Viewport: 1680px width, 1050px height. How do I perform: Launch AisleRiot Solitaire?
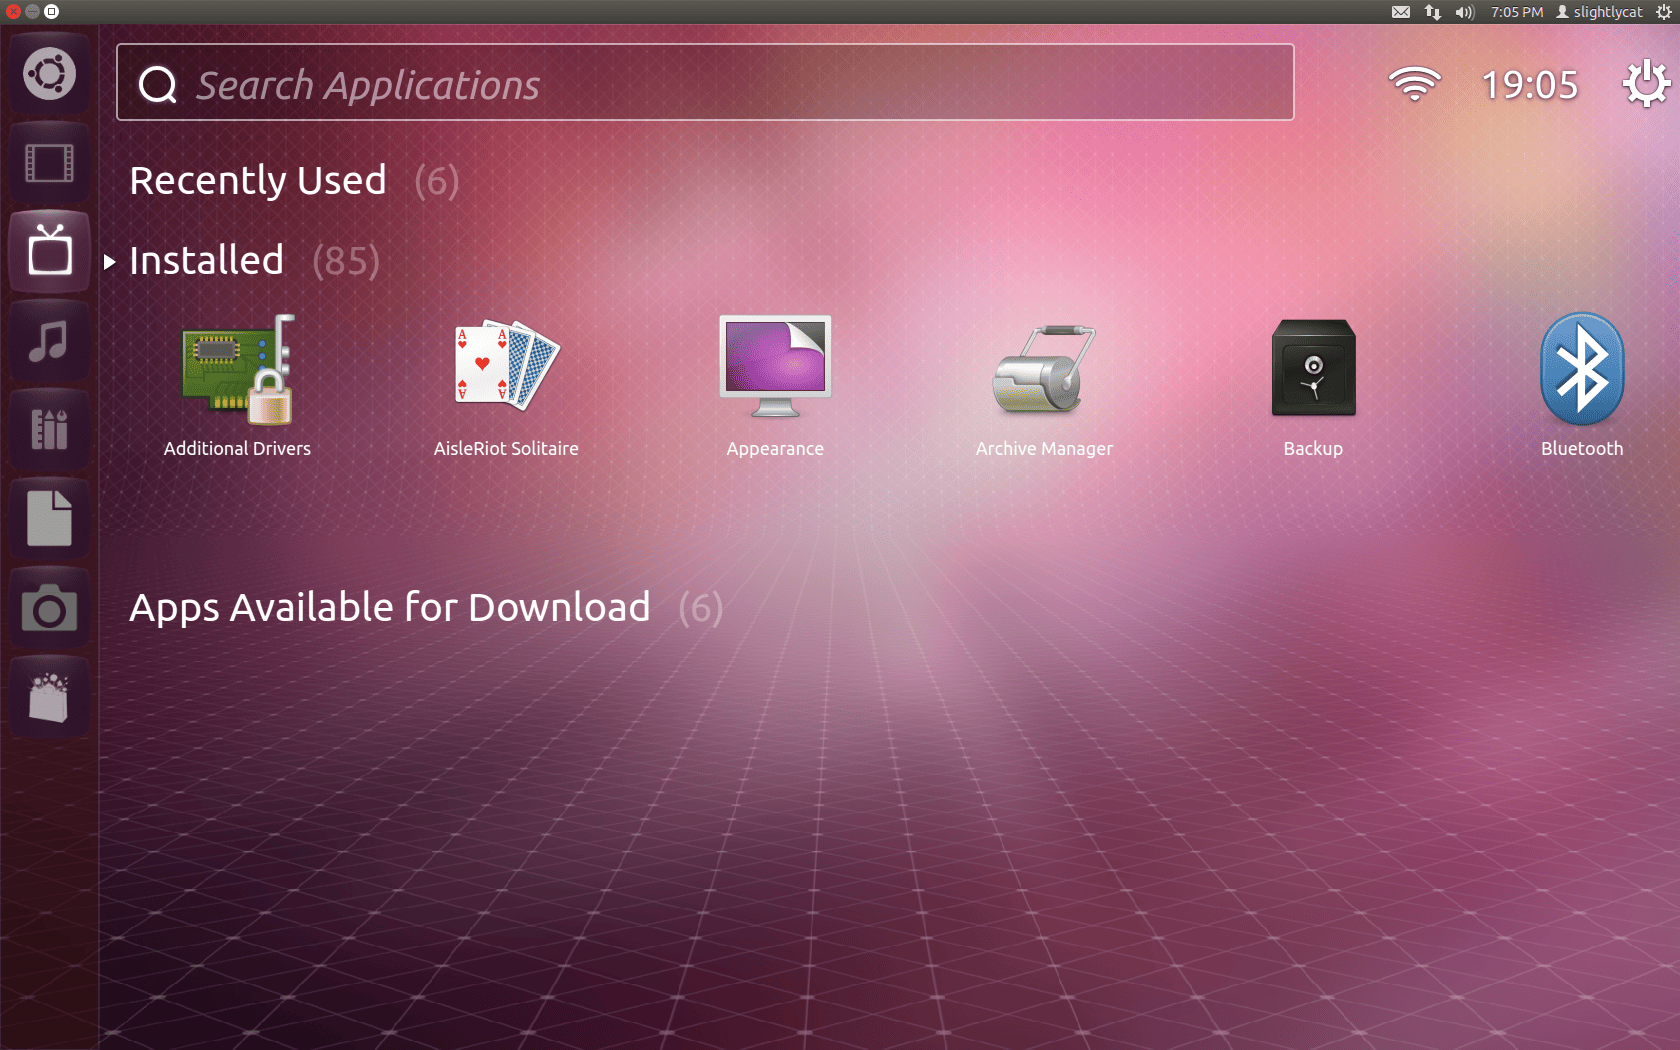506,385
